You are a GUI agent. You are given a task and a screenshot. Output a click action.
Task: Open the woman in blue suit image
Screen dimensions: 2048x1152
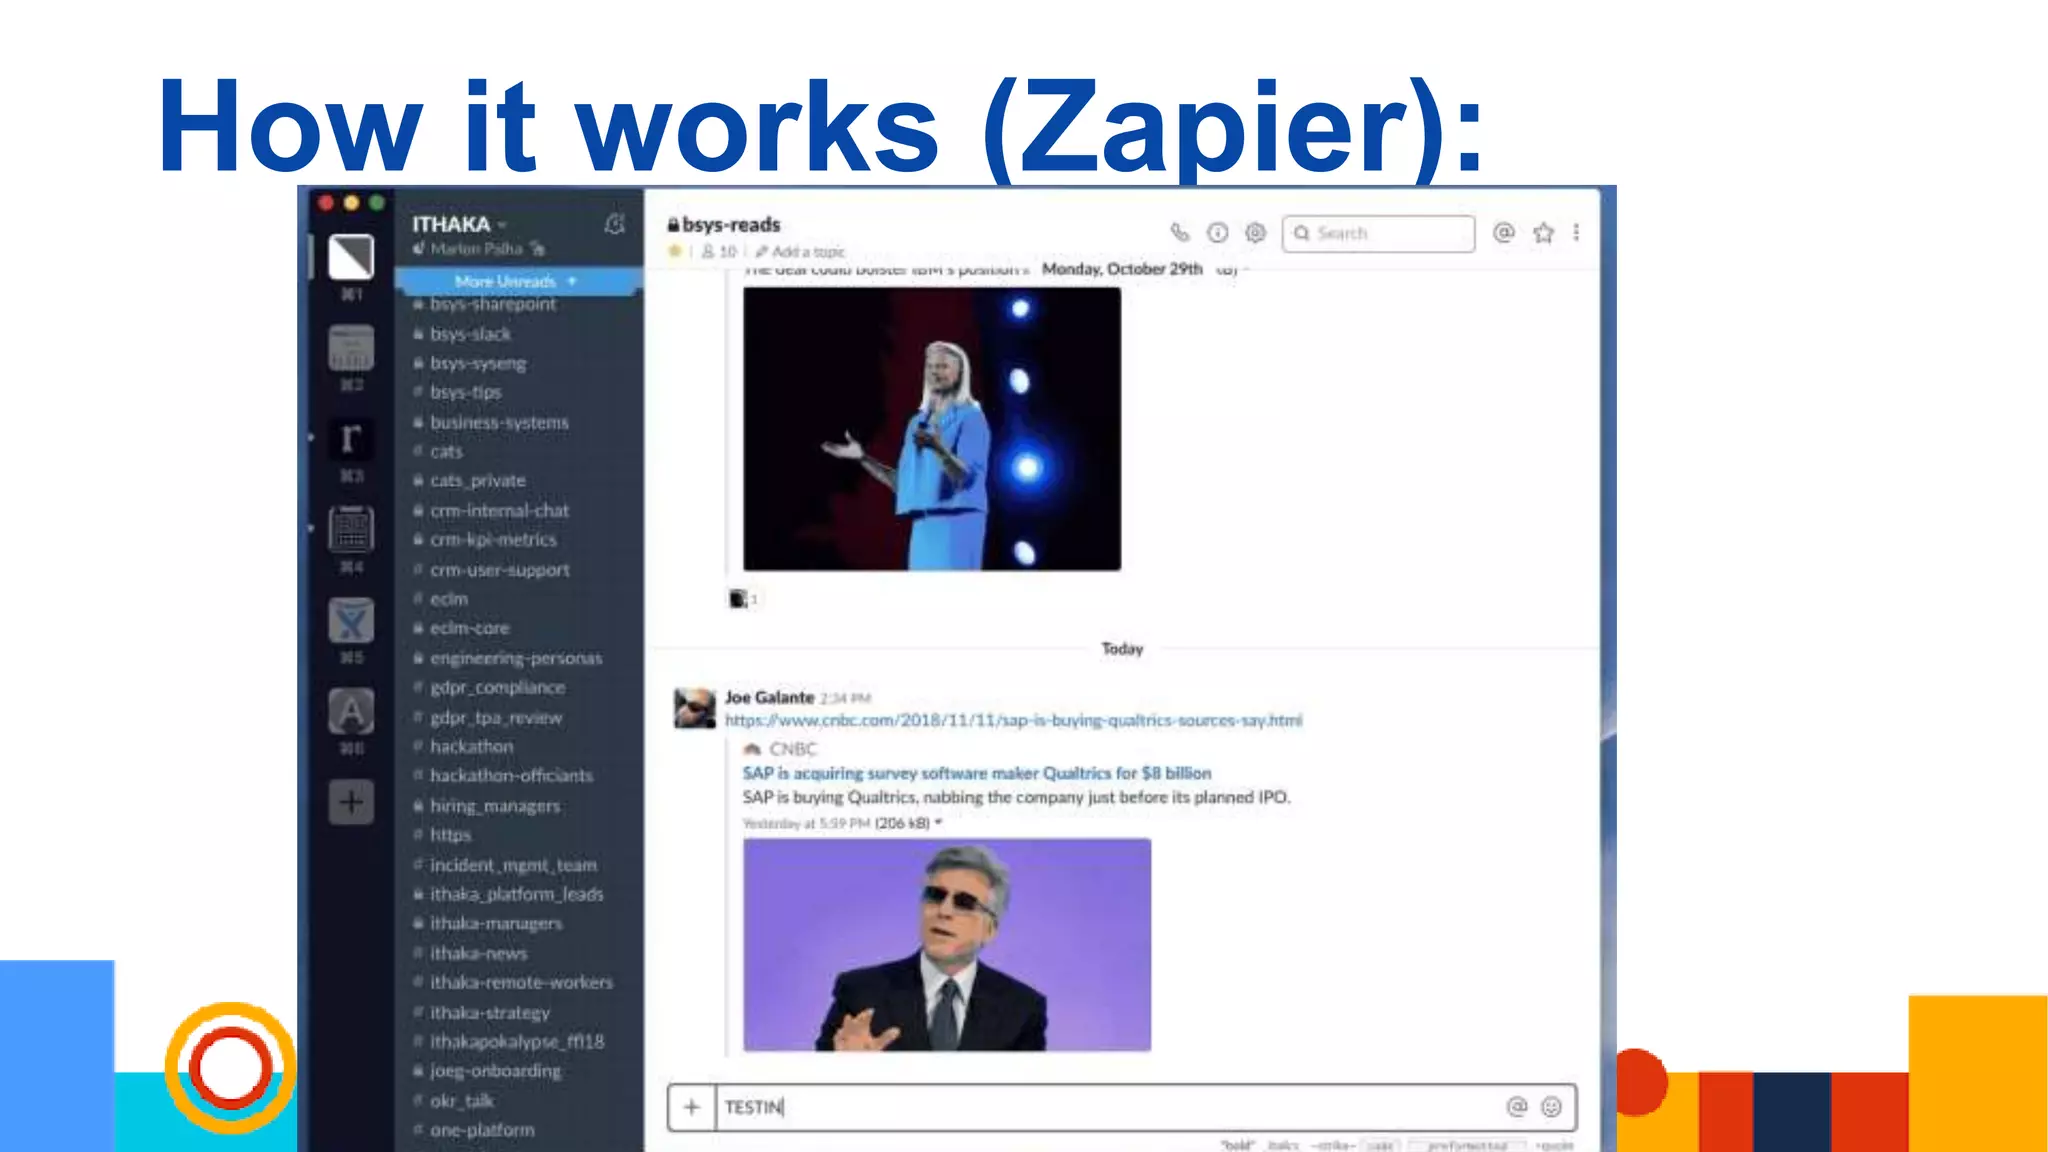pyautogui.click(x=932, y=429)
